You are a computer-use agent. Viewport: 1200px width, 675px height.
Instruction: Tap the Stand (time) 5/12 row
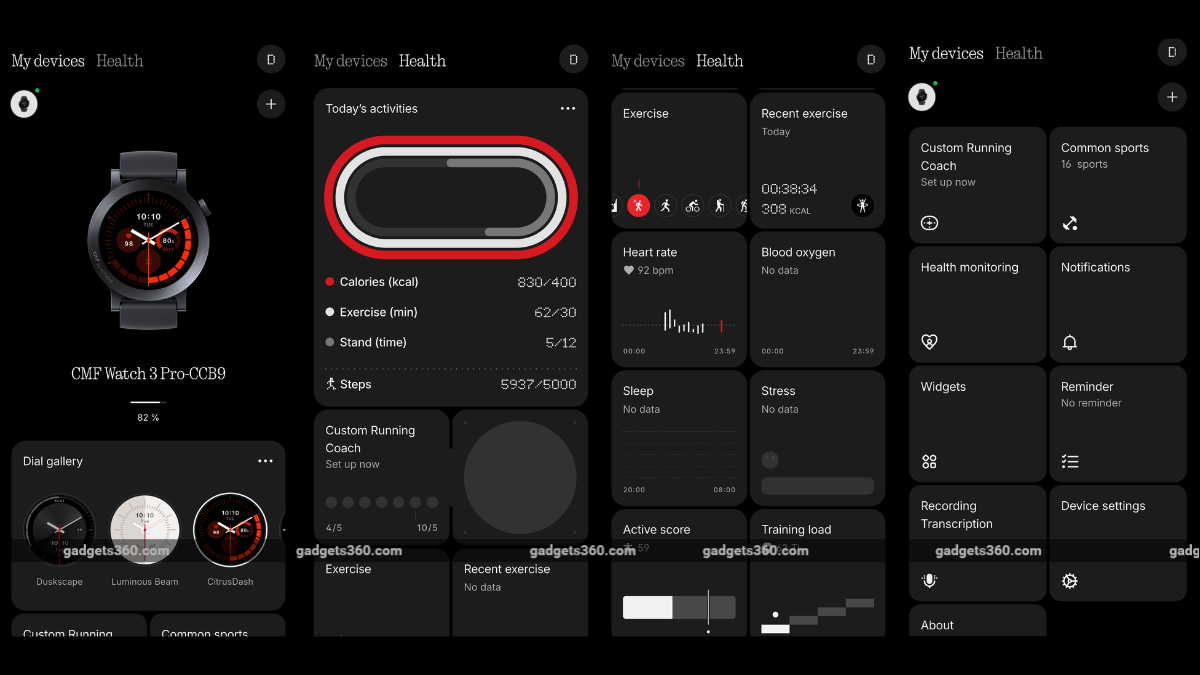[451, 342]
